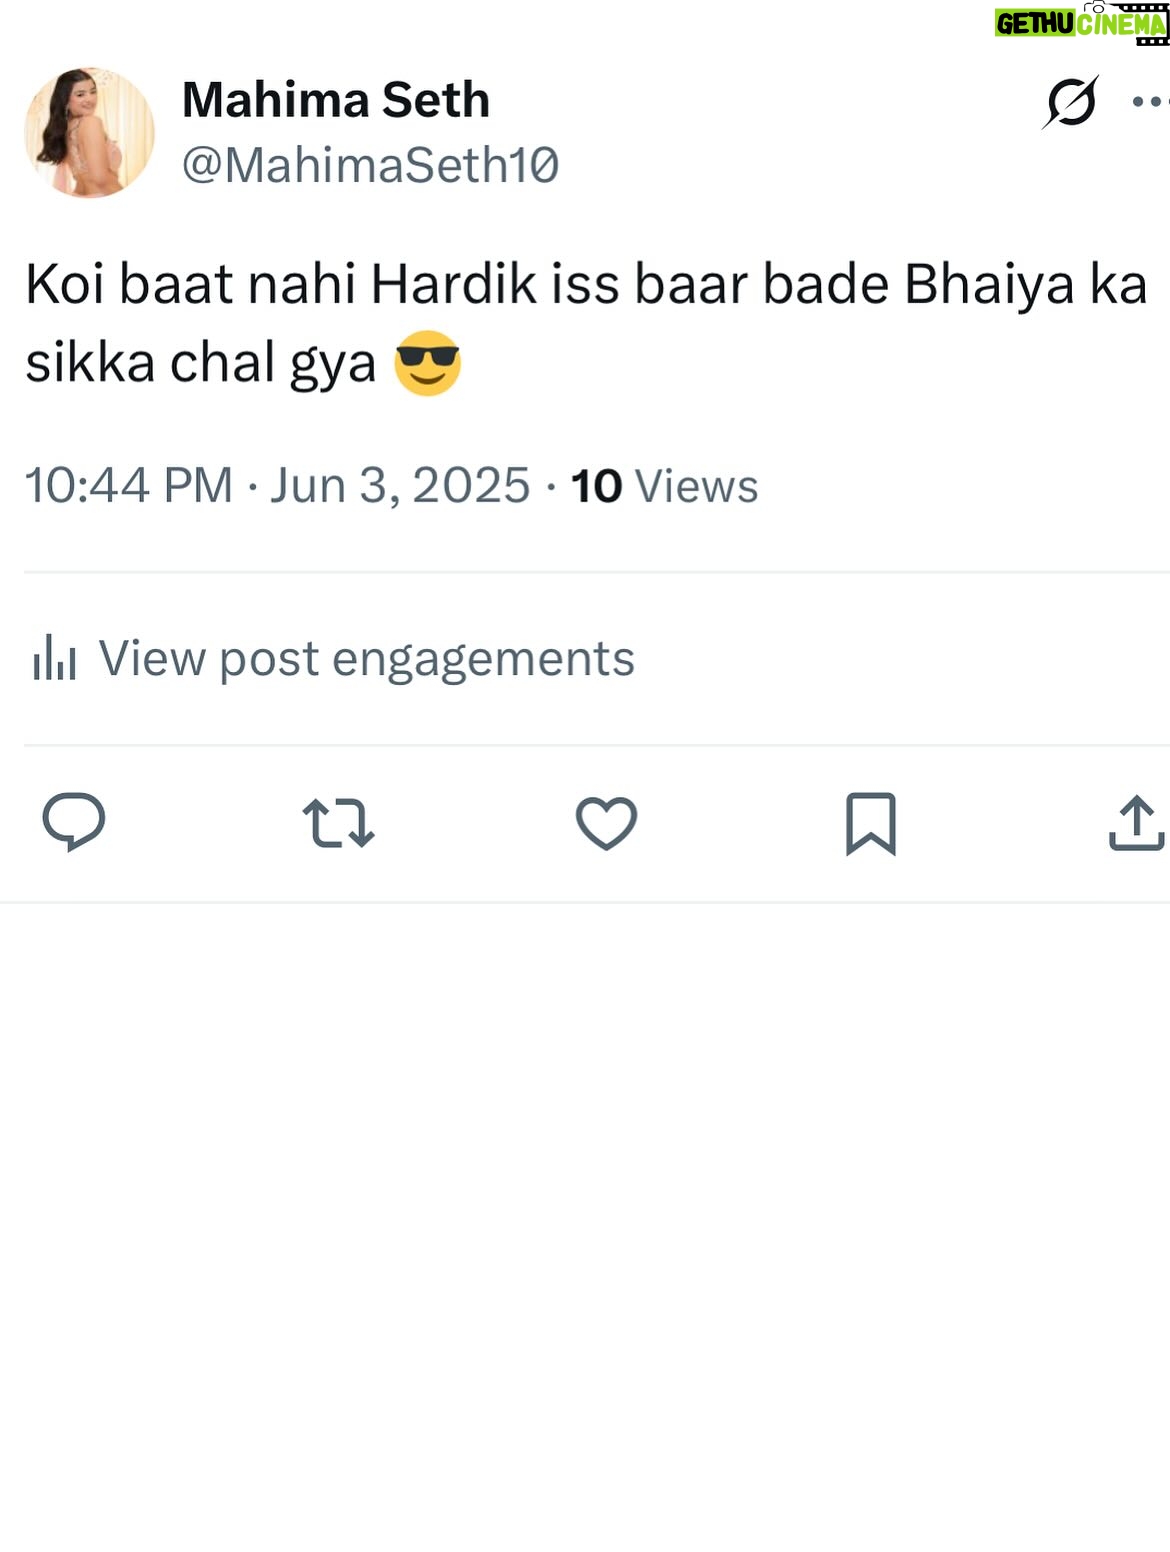The image size is (1170, 1552).
Task: Select the Jun 3, 2025 date
Action: click(x=400, y=486)
